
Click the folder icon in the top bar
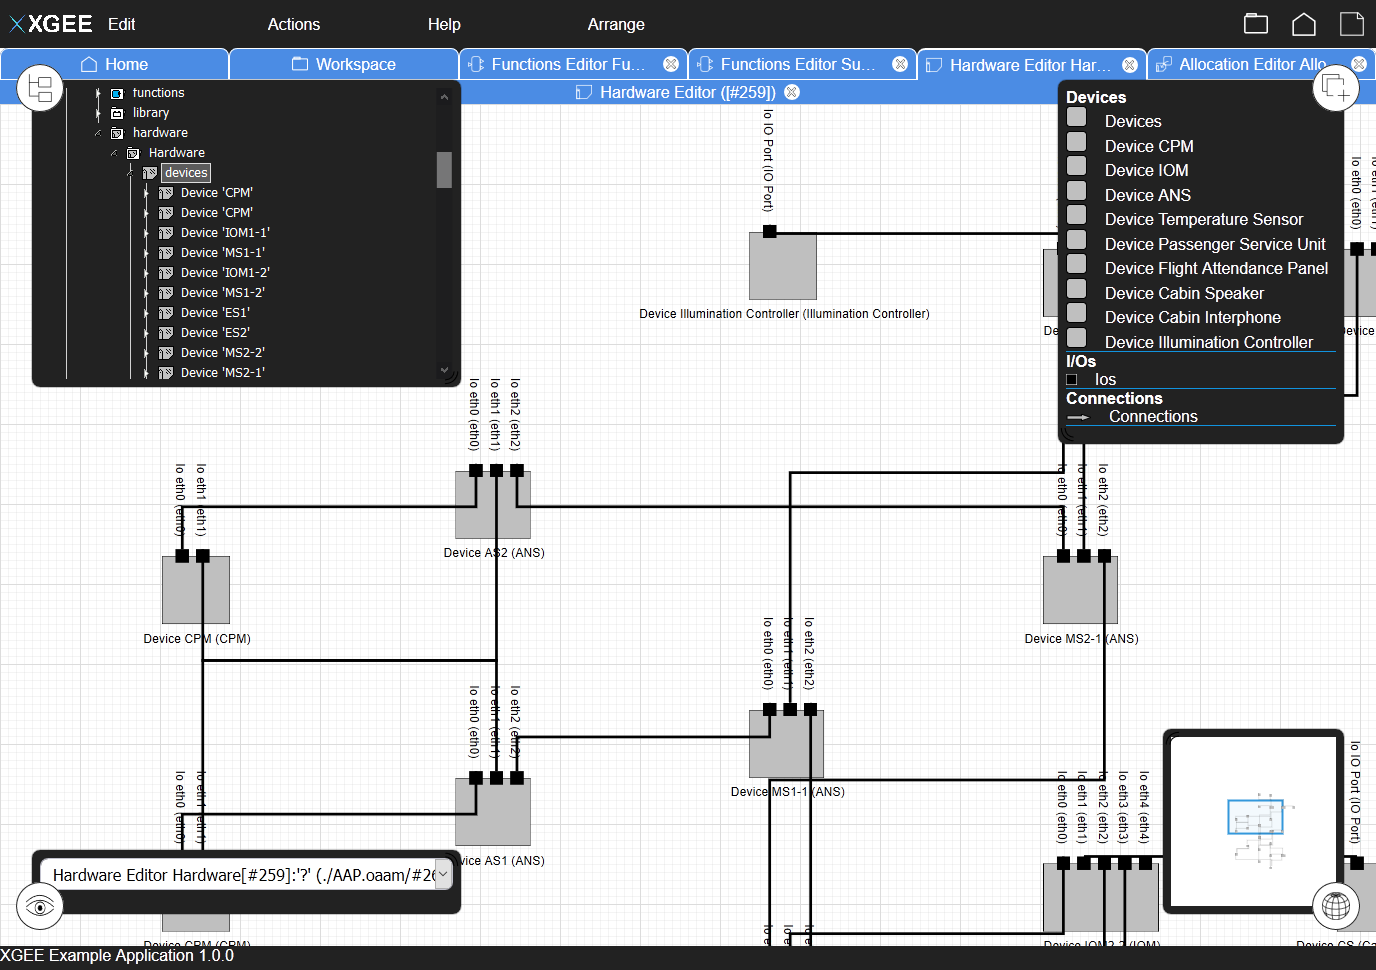[x=1256, y=24]
